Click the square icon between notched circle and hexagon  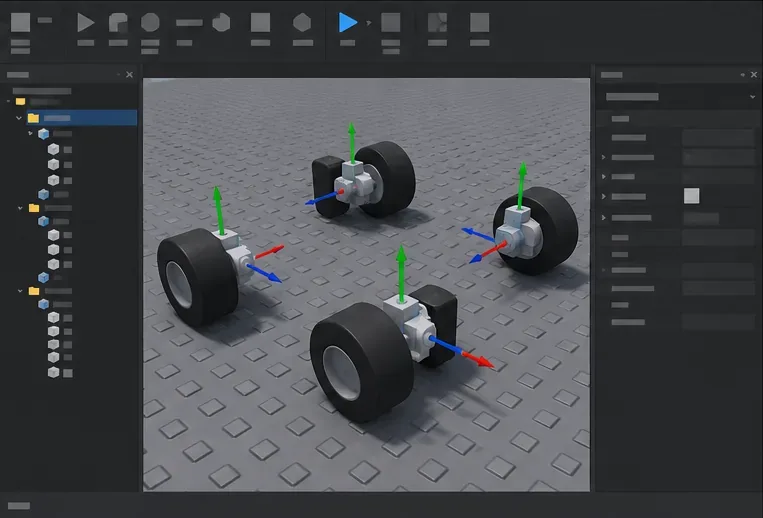(x=260, y=22)
